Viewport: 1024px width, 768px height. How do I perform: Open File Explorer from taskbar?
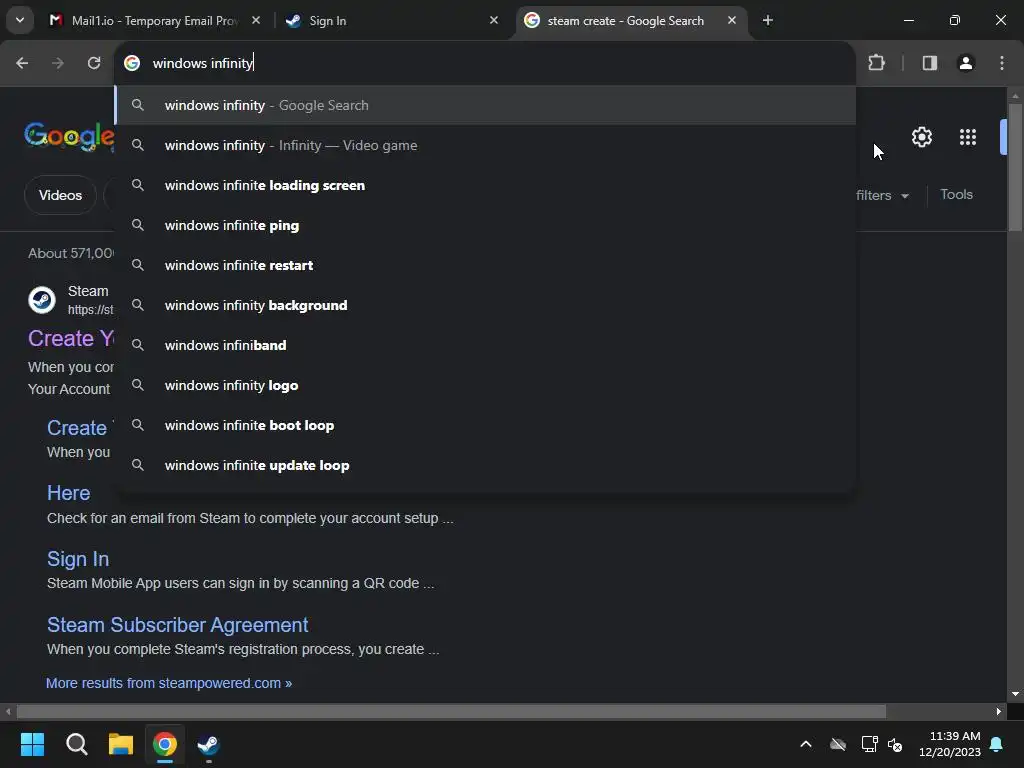121,744
